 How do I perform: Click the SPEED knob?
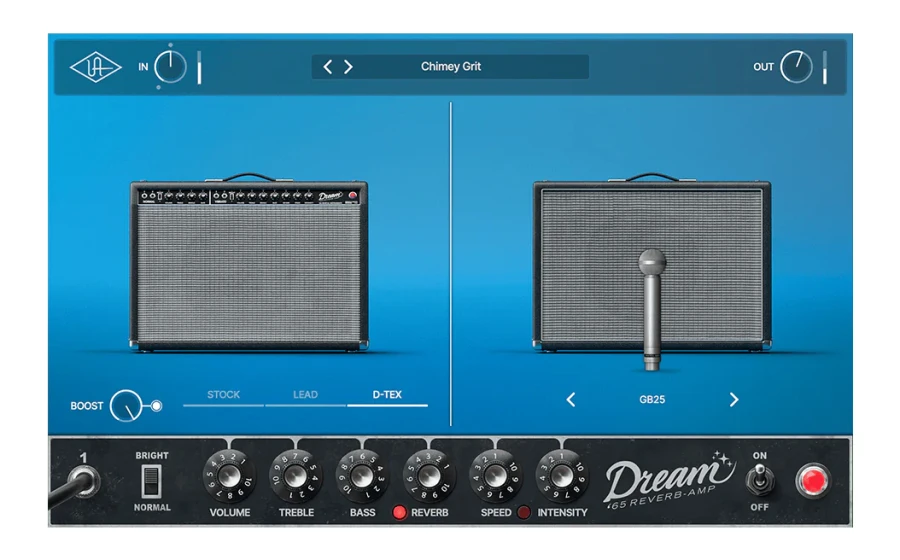[495, 476]
